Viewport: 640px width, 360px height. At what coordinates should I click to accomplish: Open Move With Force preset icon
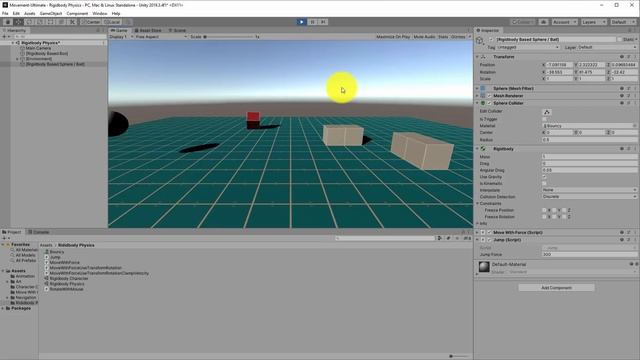pyautogui.click(x=629, y=233)
